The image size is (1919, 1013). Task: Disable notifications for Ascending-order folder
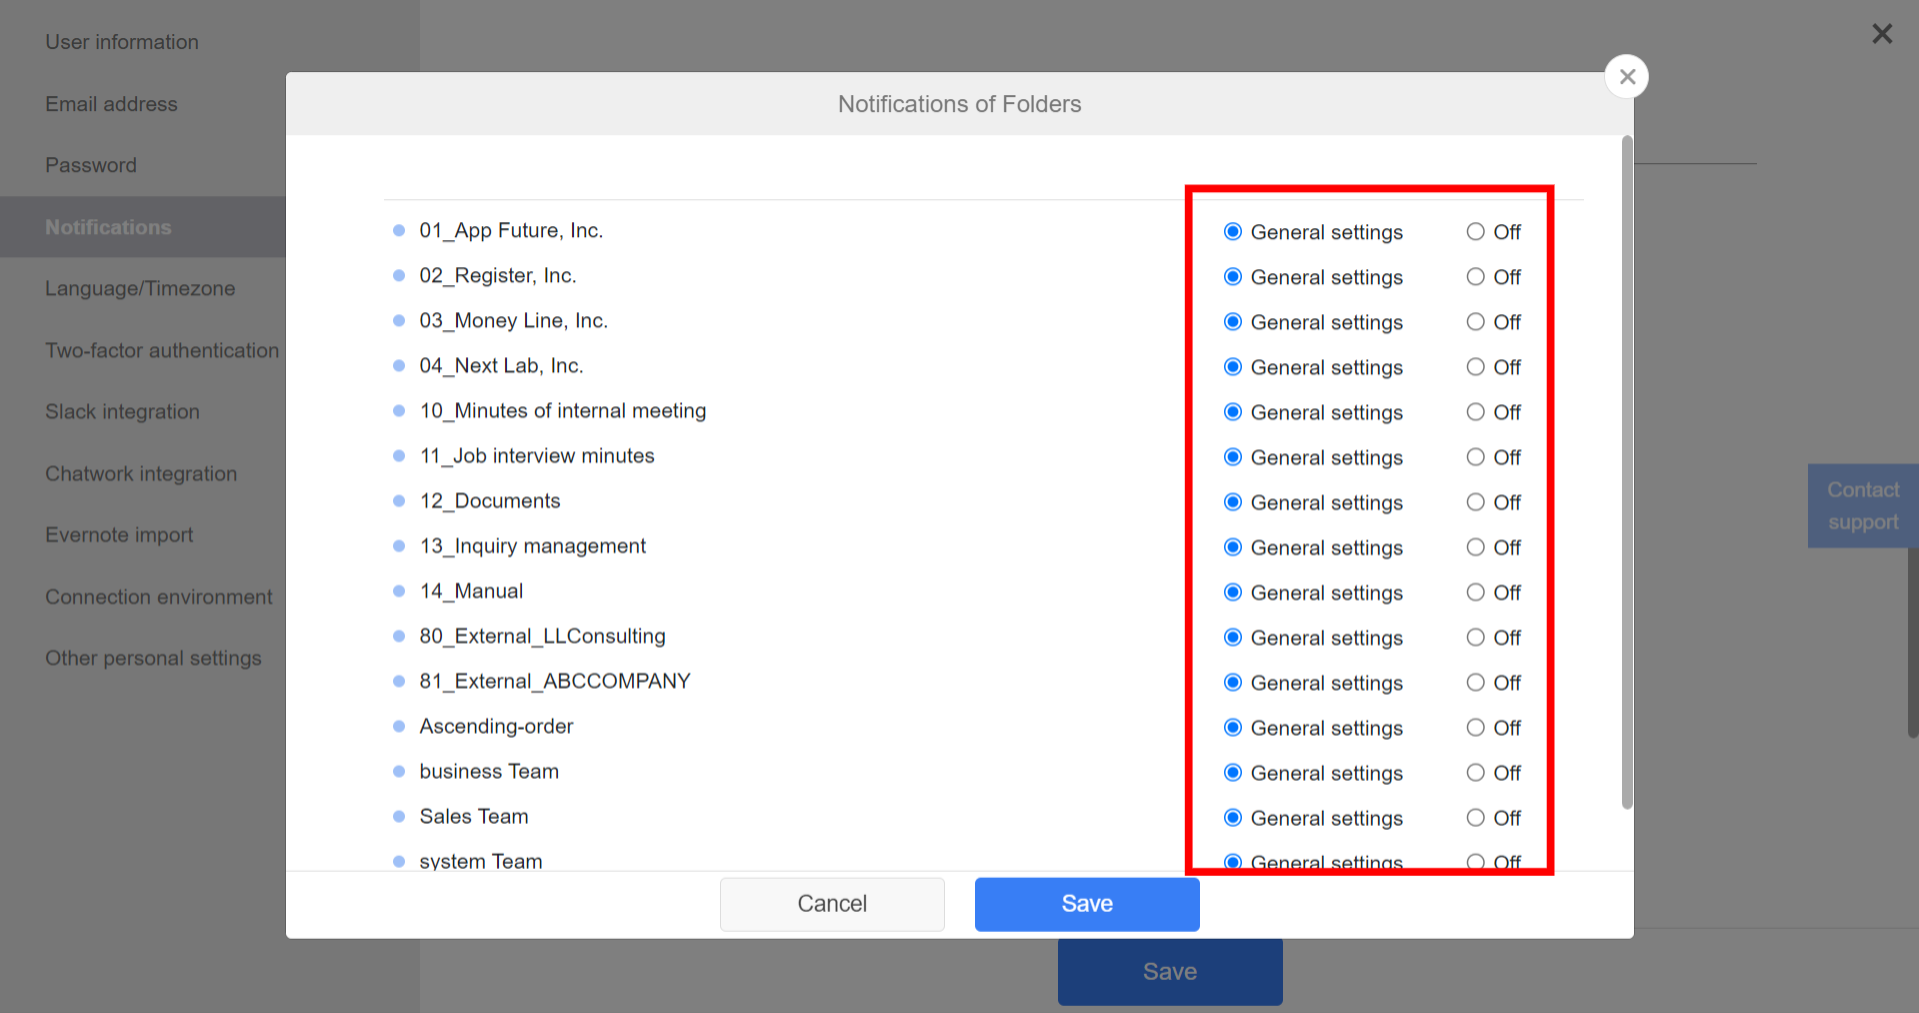[1475, 727]
